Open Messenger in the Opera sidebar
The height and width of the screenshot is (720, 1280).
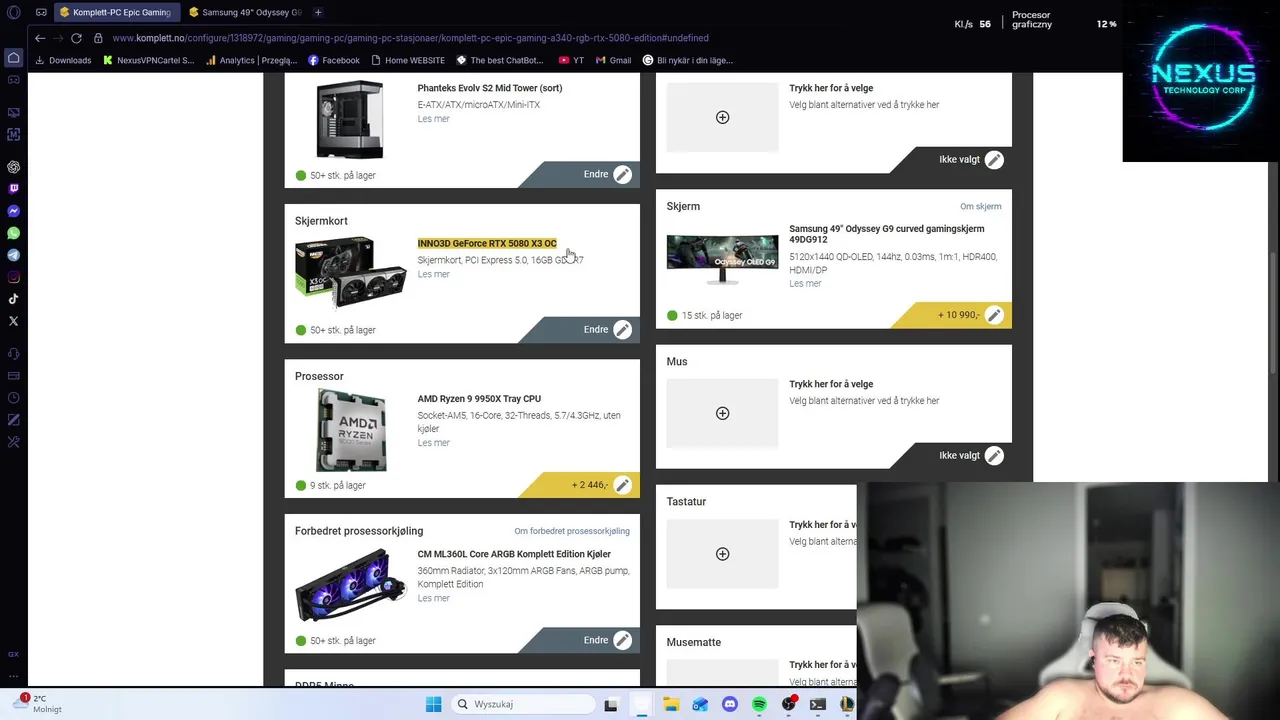14,211
